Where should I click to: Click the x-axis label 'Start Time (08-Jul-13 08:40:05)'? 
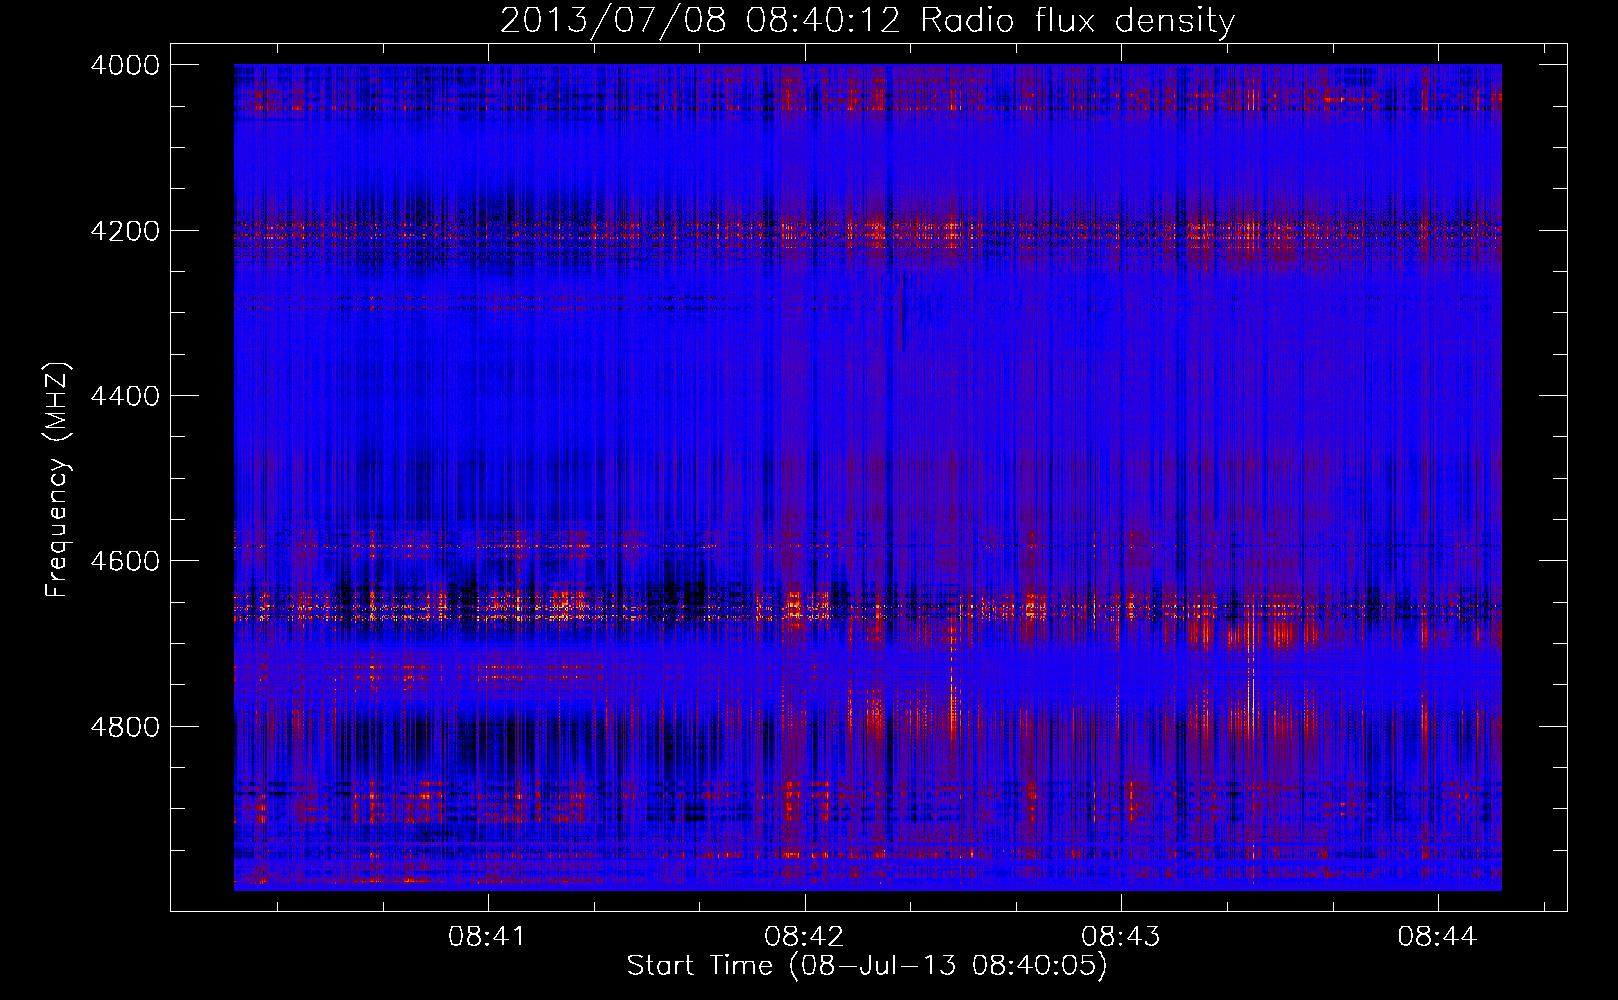pyautogui.click(x=867, y=966)
